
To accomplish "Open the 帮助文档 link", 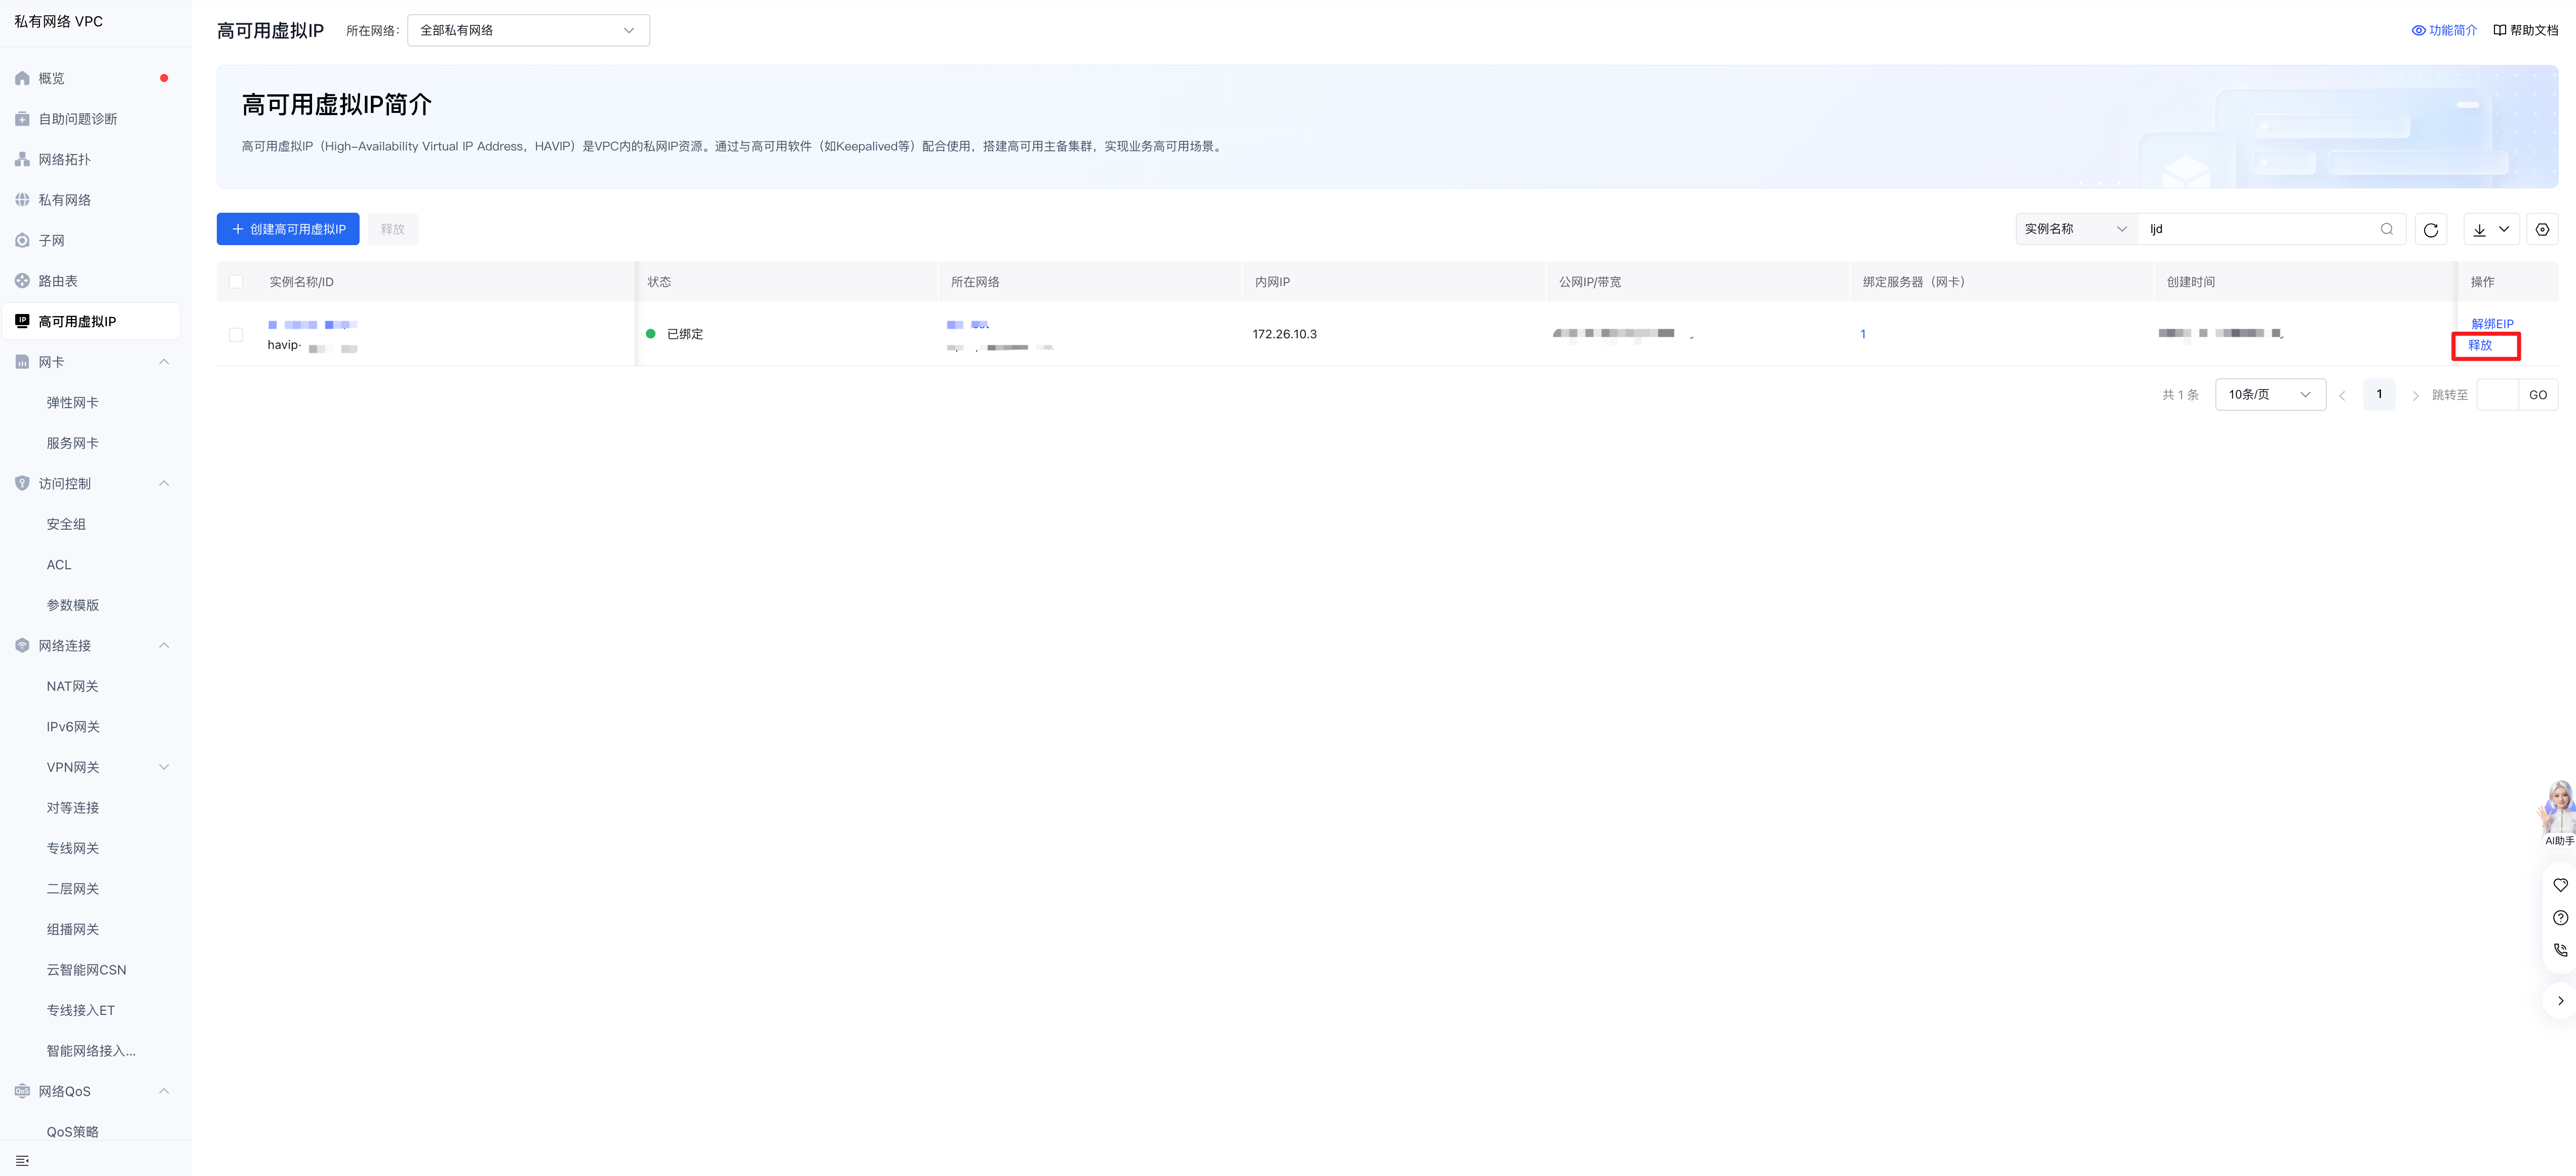I will pyautogui.click(x=2534, y=30).
